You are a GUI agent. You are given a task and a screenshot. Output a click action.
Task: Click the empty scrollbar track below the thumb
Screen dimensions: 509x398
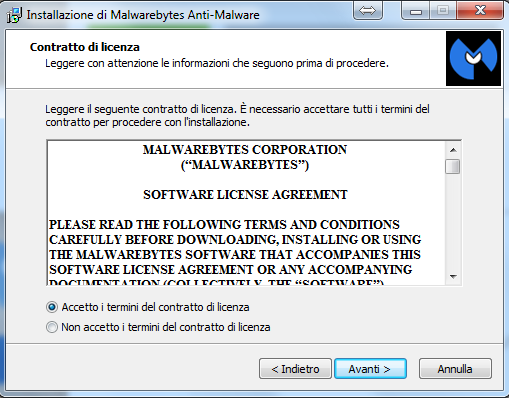[453, 221]
